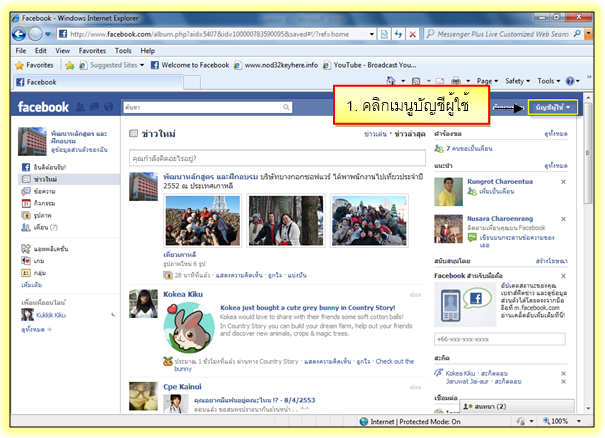
Task: Click the Print icon in command bar
Action: (x=456, y=81)
